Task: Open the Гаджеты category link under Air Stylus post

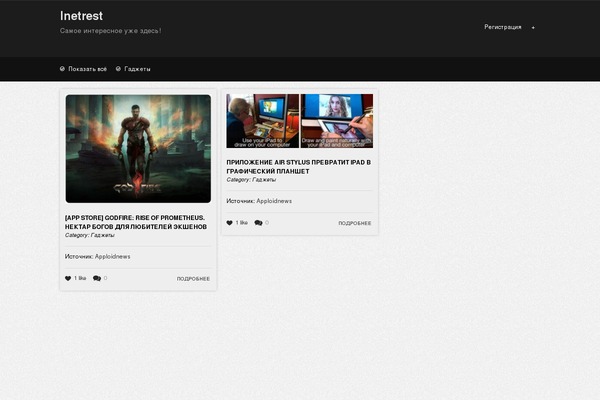Action: [264, 180]
